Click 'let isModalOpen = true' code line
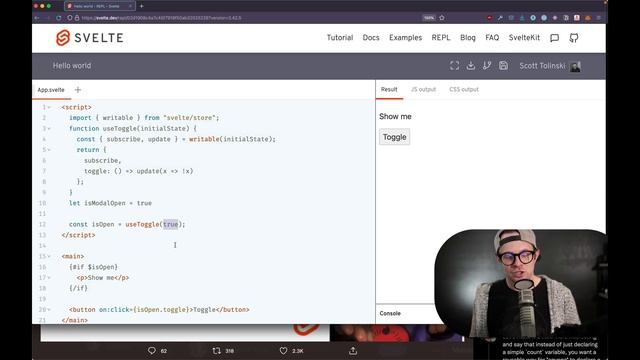The image size is (640, 360). (110, 203)
